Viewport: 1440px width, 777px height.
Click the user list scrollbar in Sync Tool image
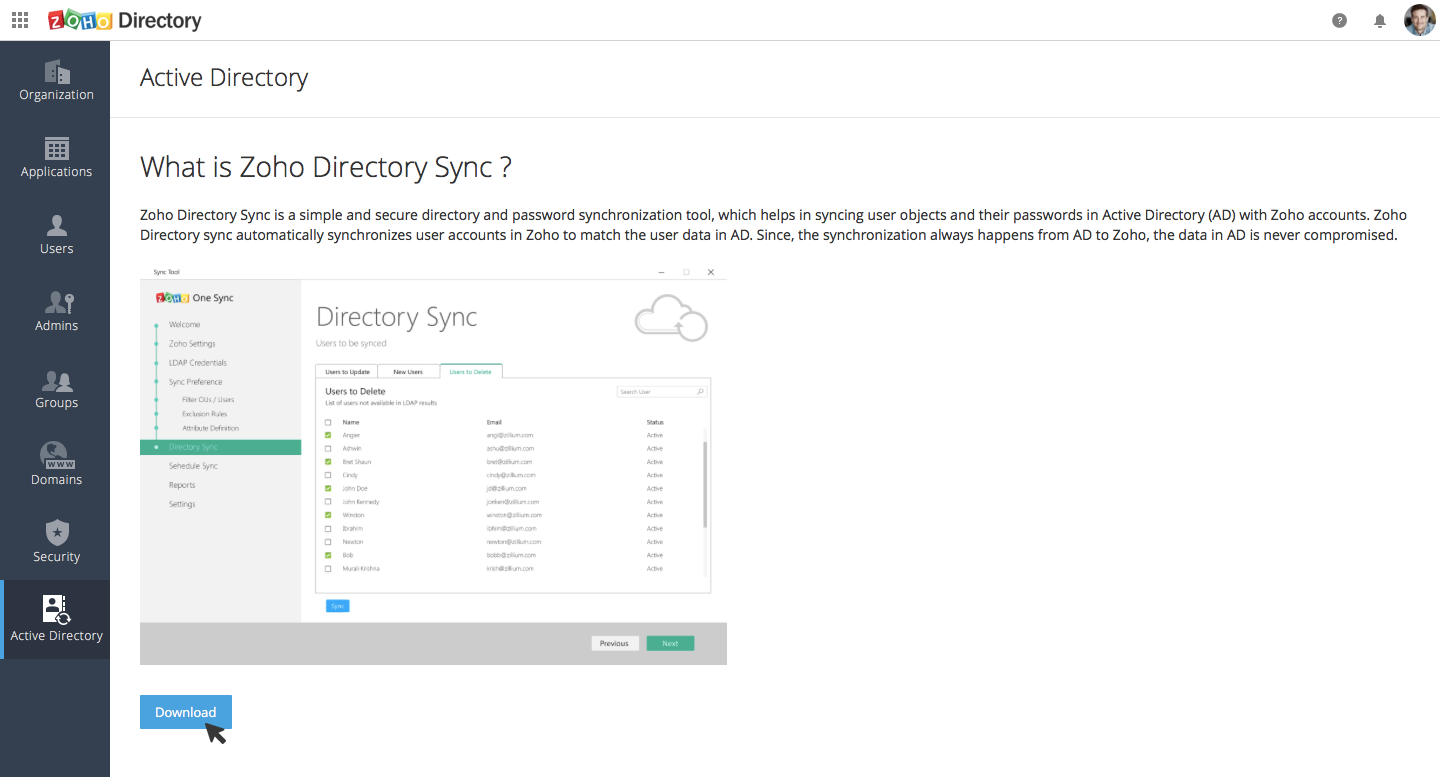click(x=705, y=484)
